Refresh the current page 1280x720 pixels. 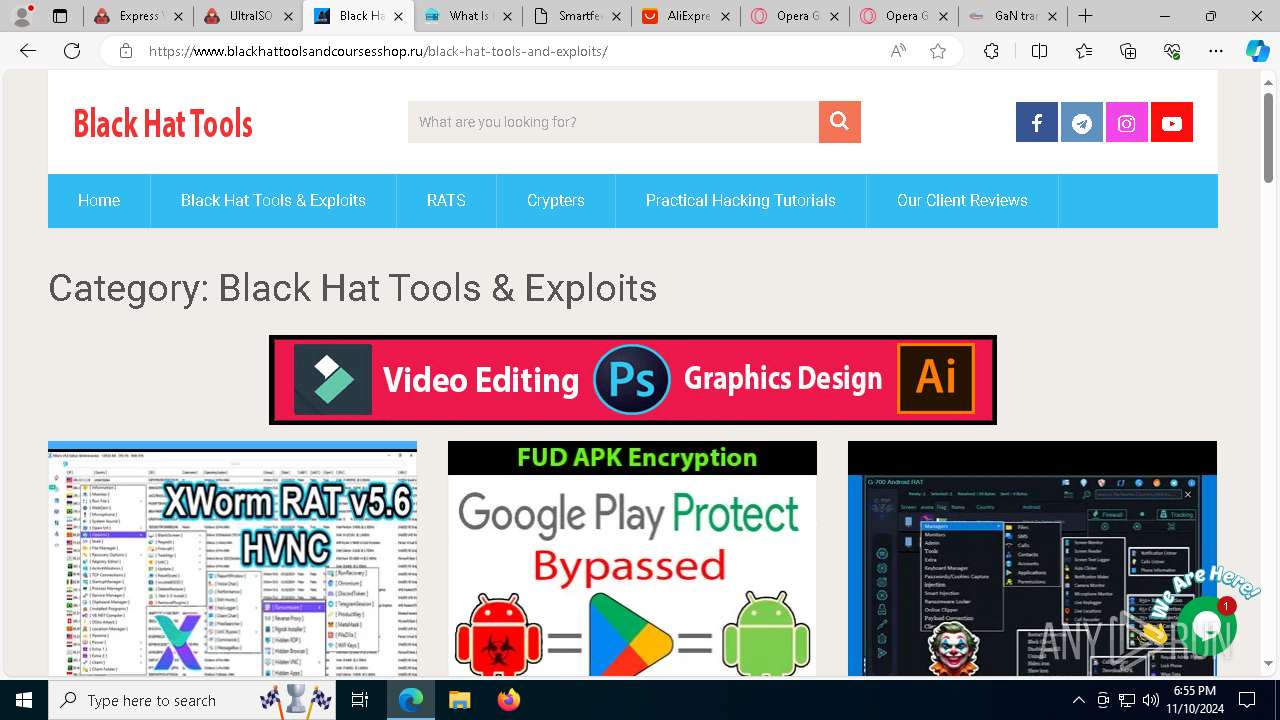pyautogui.click(x=72, y=51)
